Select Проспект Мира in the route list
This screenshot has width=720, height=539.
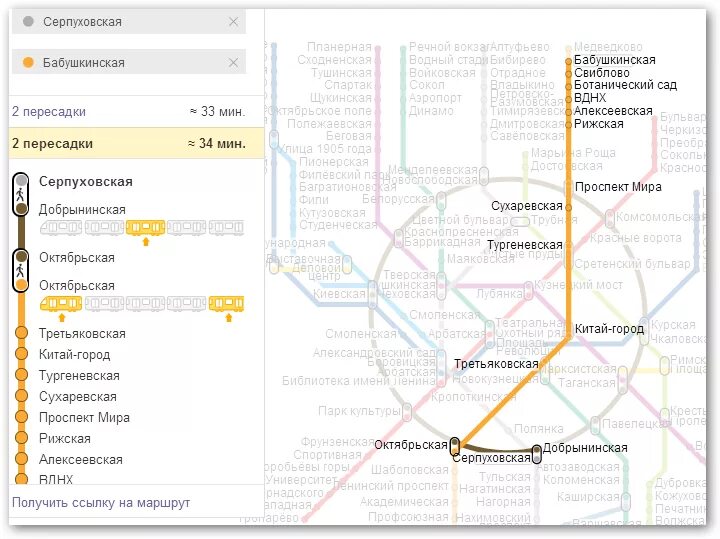coord(84,418)
